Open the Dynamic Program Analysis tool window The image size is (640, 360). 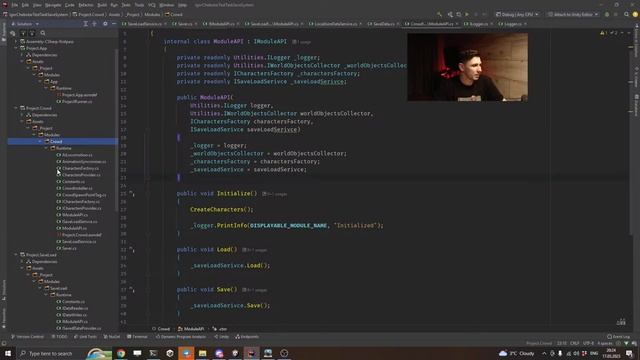click(x=181, y=337)
